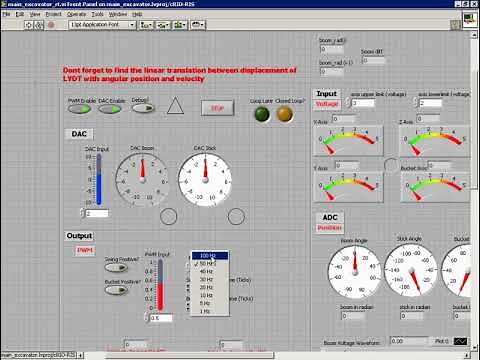Click the axis upper limit voltage field
Screen dimensions: 480x360
point(363,103)
